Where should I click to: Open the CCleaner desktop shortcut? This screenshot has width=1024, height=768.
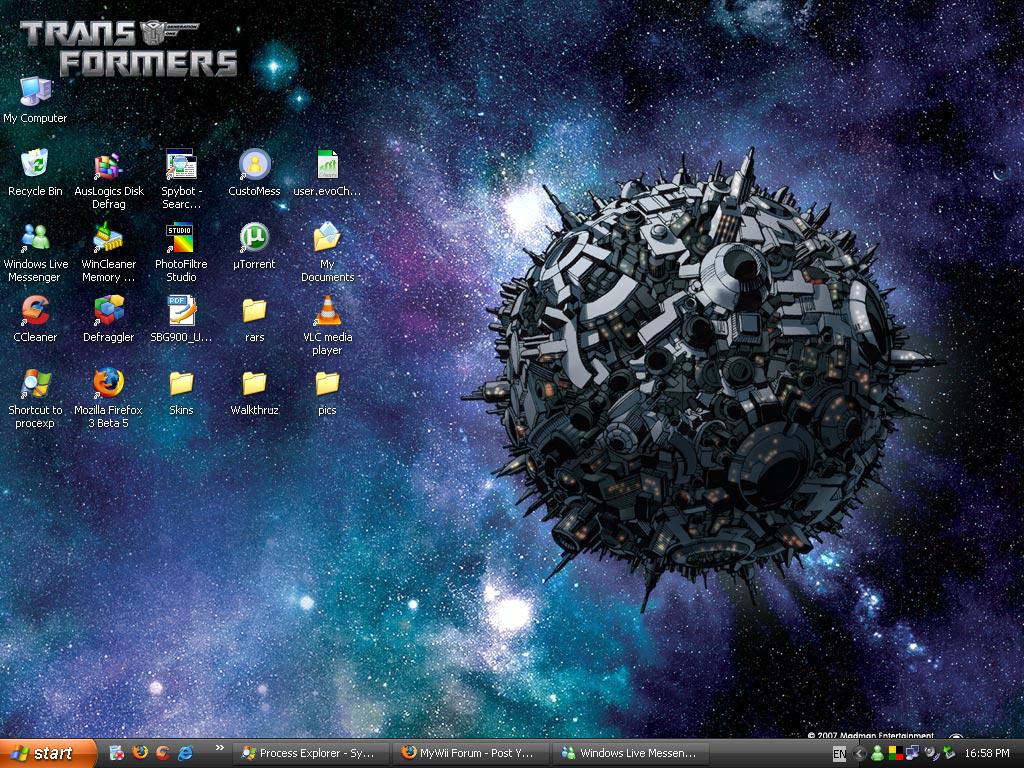[x=35, y=311]
